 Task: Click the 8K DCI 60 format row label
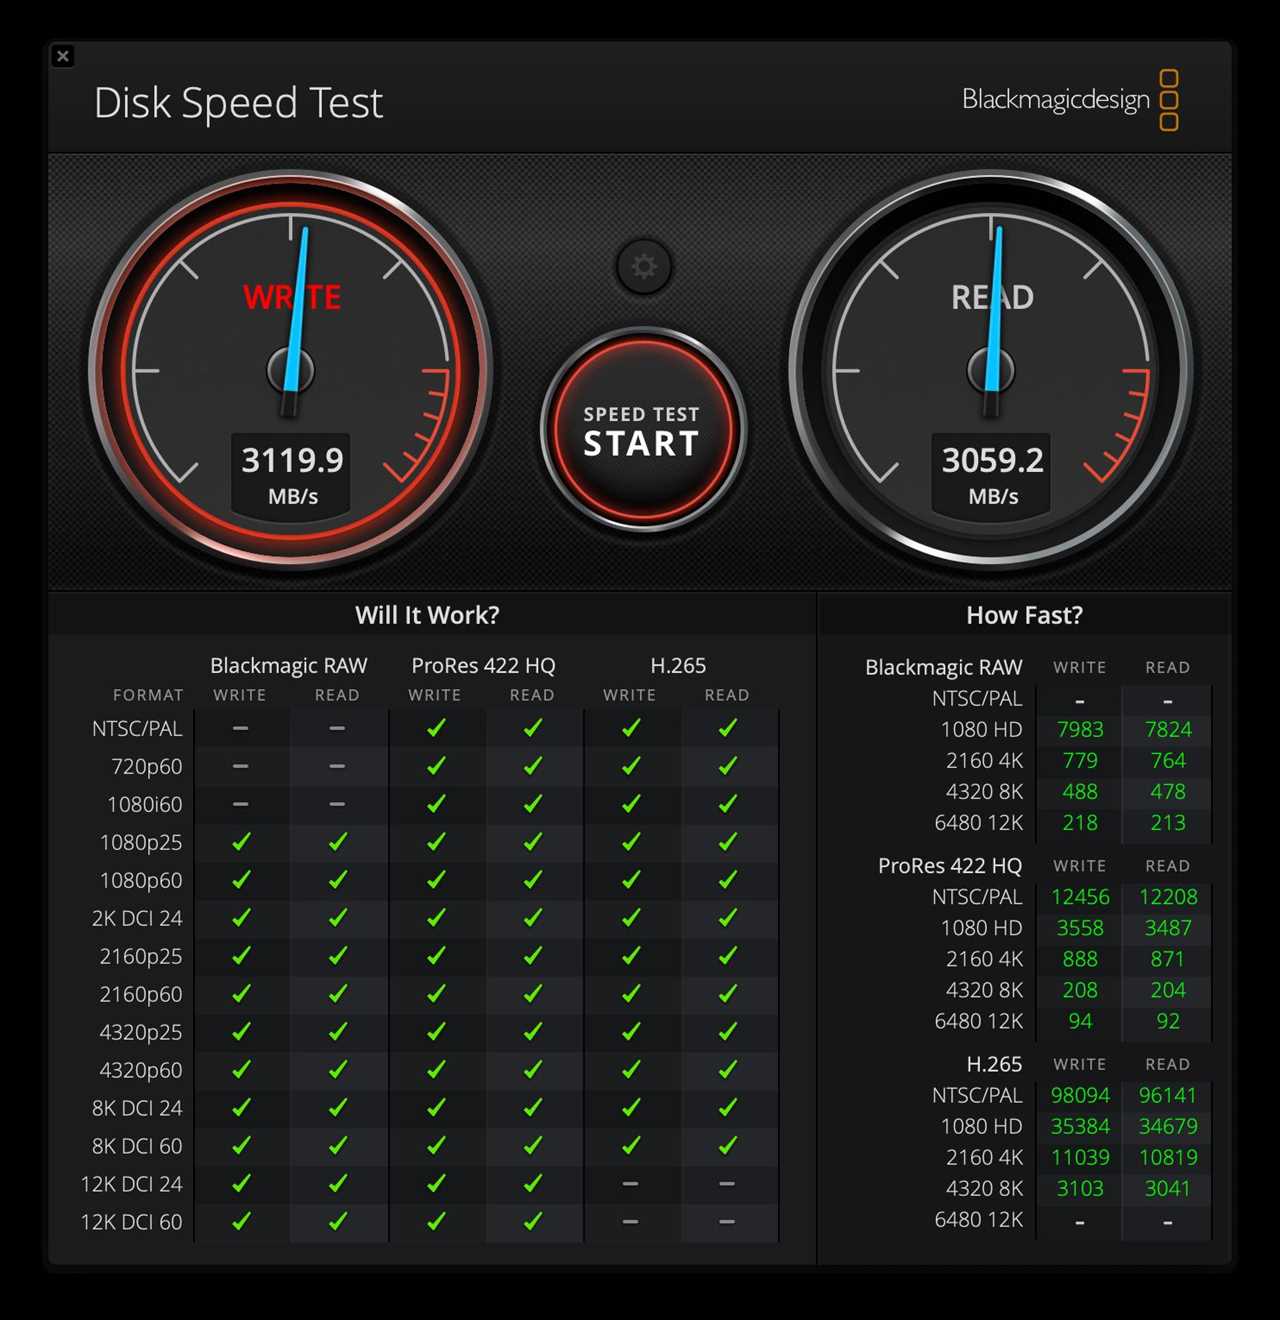click(x=137, y=1147)
